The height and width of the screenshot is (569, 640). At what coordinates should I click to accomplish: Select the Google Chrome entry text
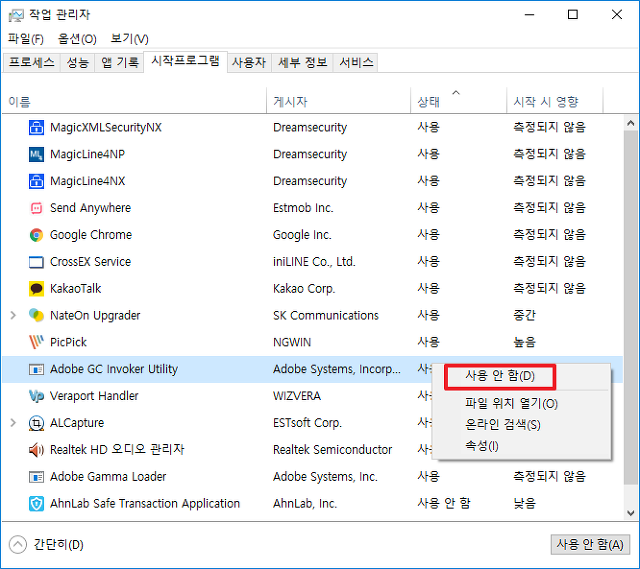(x=91, y=235)
